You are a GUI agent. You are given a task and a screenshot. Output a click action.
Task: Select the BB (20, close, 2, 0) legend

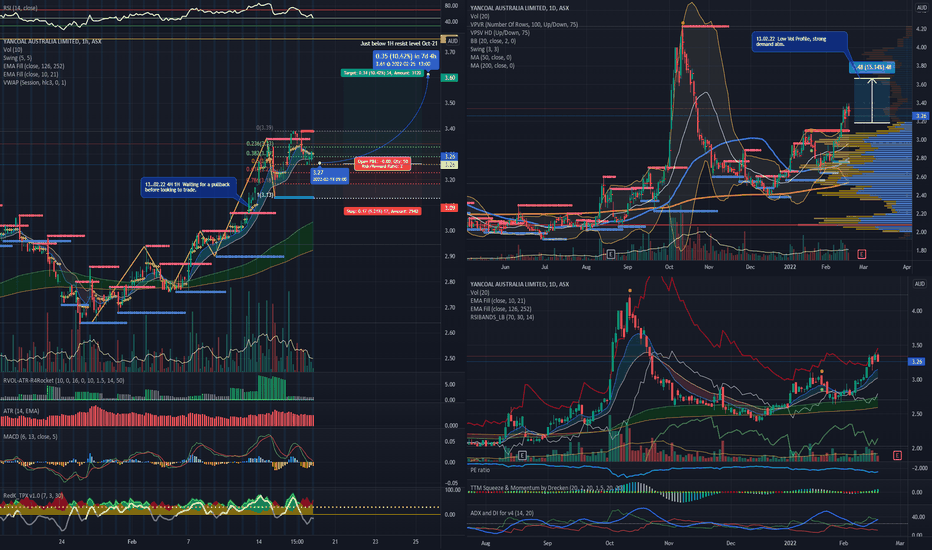tap(493, 42)
